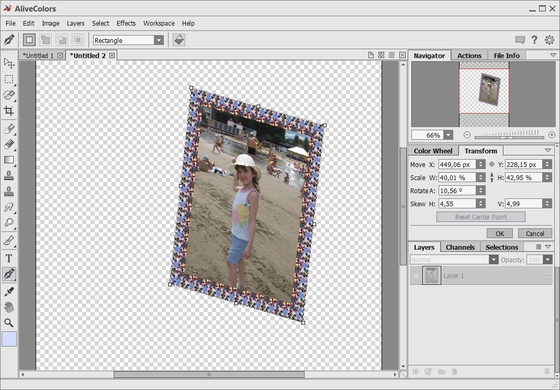Click the Skew V value field
Viewport: 560px width, 390px height.
(x=524, y=204)
